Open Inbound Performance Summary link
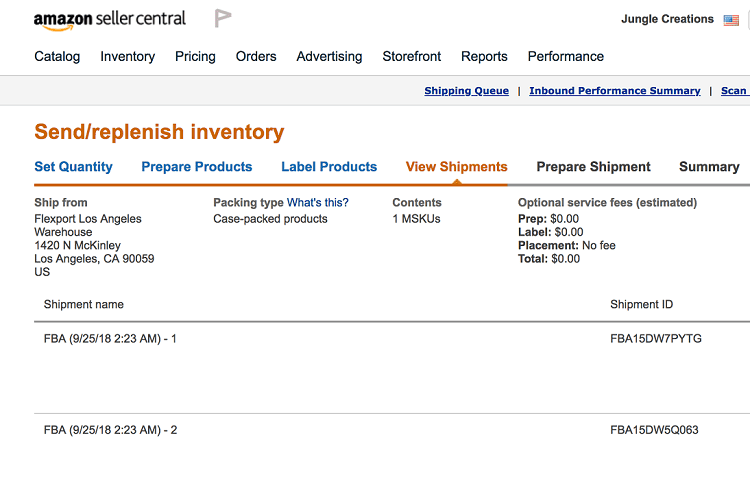Screen dimensions: 750x480 pyautogui.click(x=615, y=91)
